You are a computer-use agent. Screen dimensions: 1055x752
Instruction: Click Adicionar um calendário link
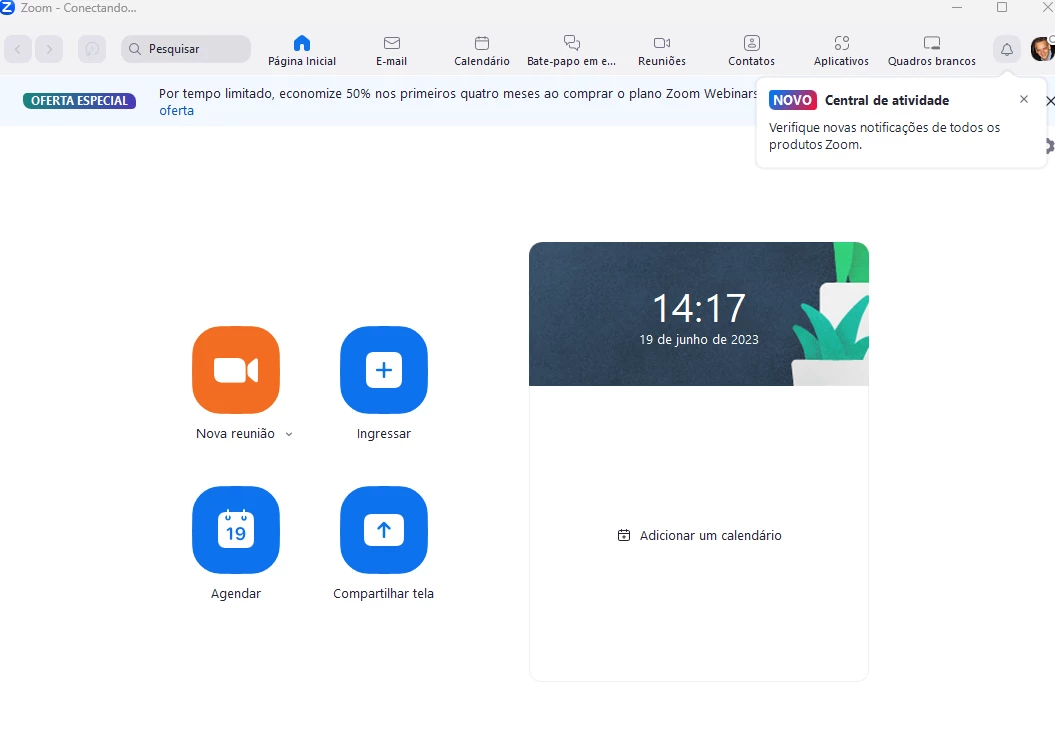click(699, 535)
